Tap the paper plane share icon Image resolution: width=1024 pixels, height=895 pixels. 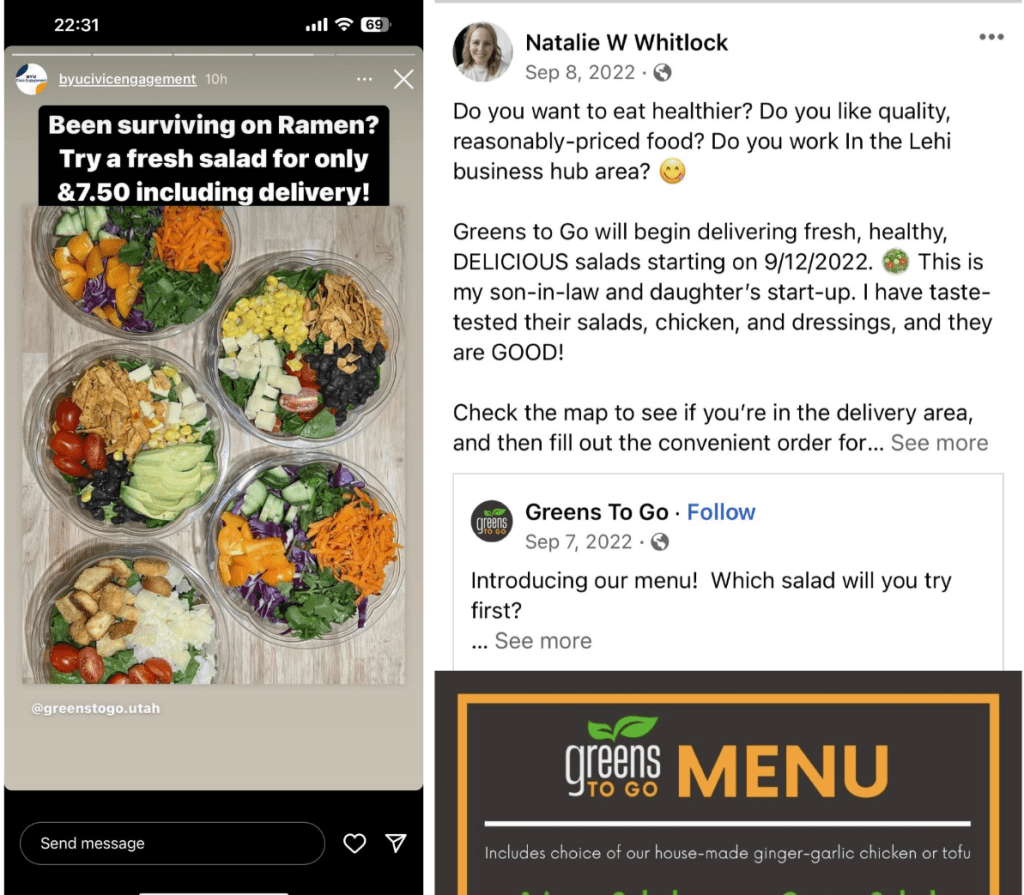click(396, 843)
